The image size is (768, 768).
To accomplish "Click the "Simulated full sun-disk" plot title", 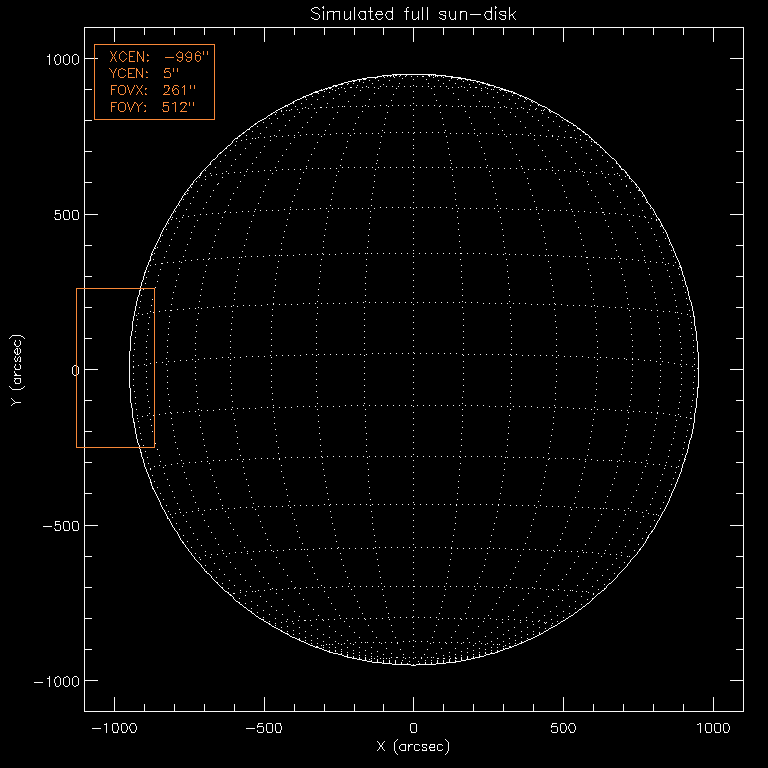I will point(413,14).
